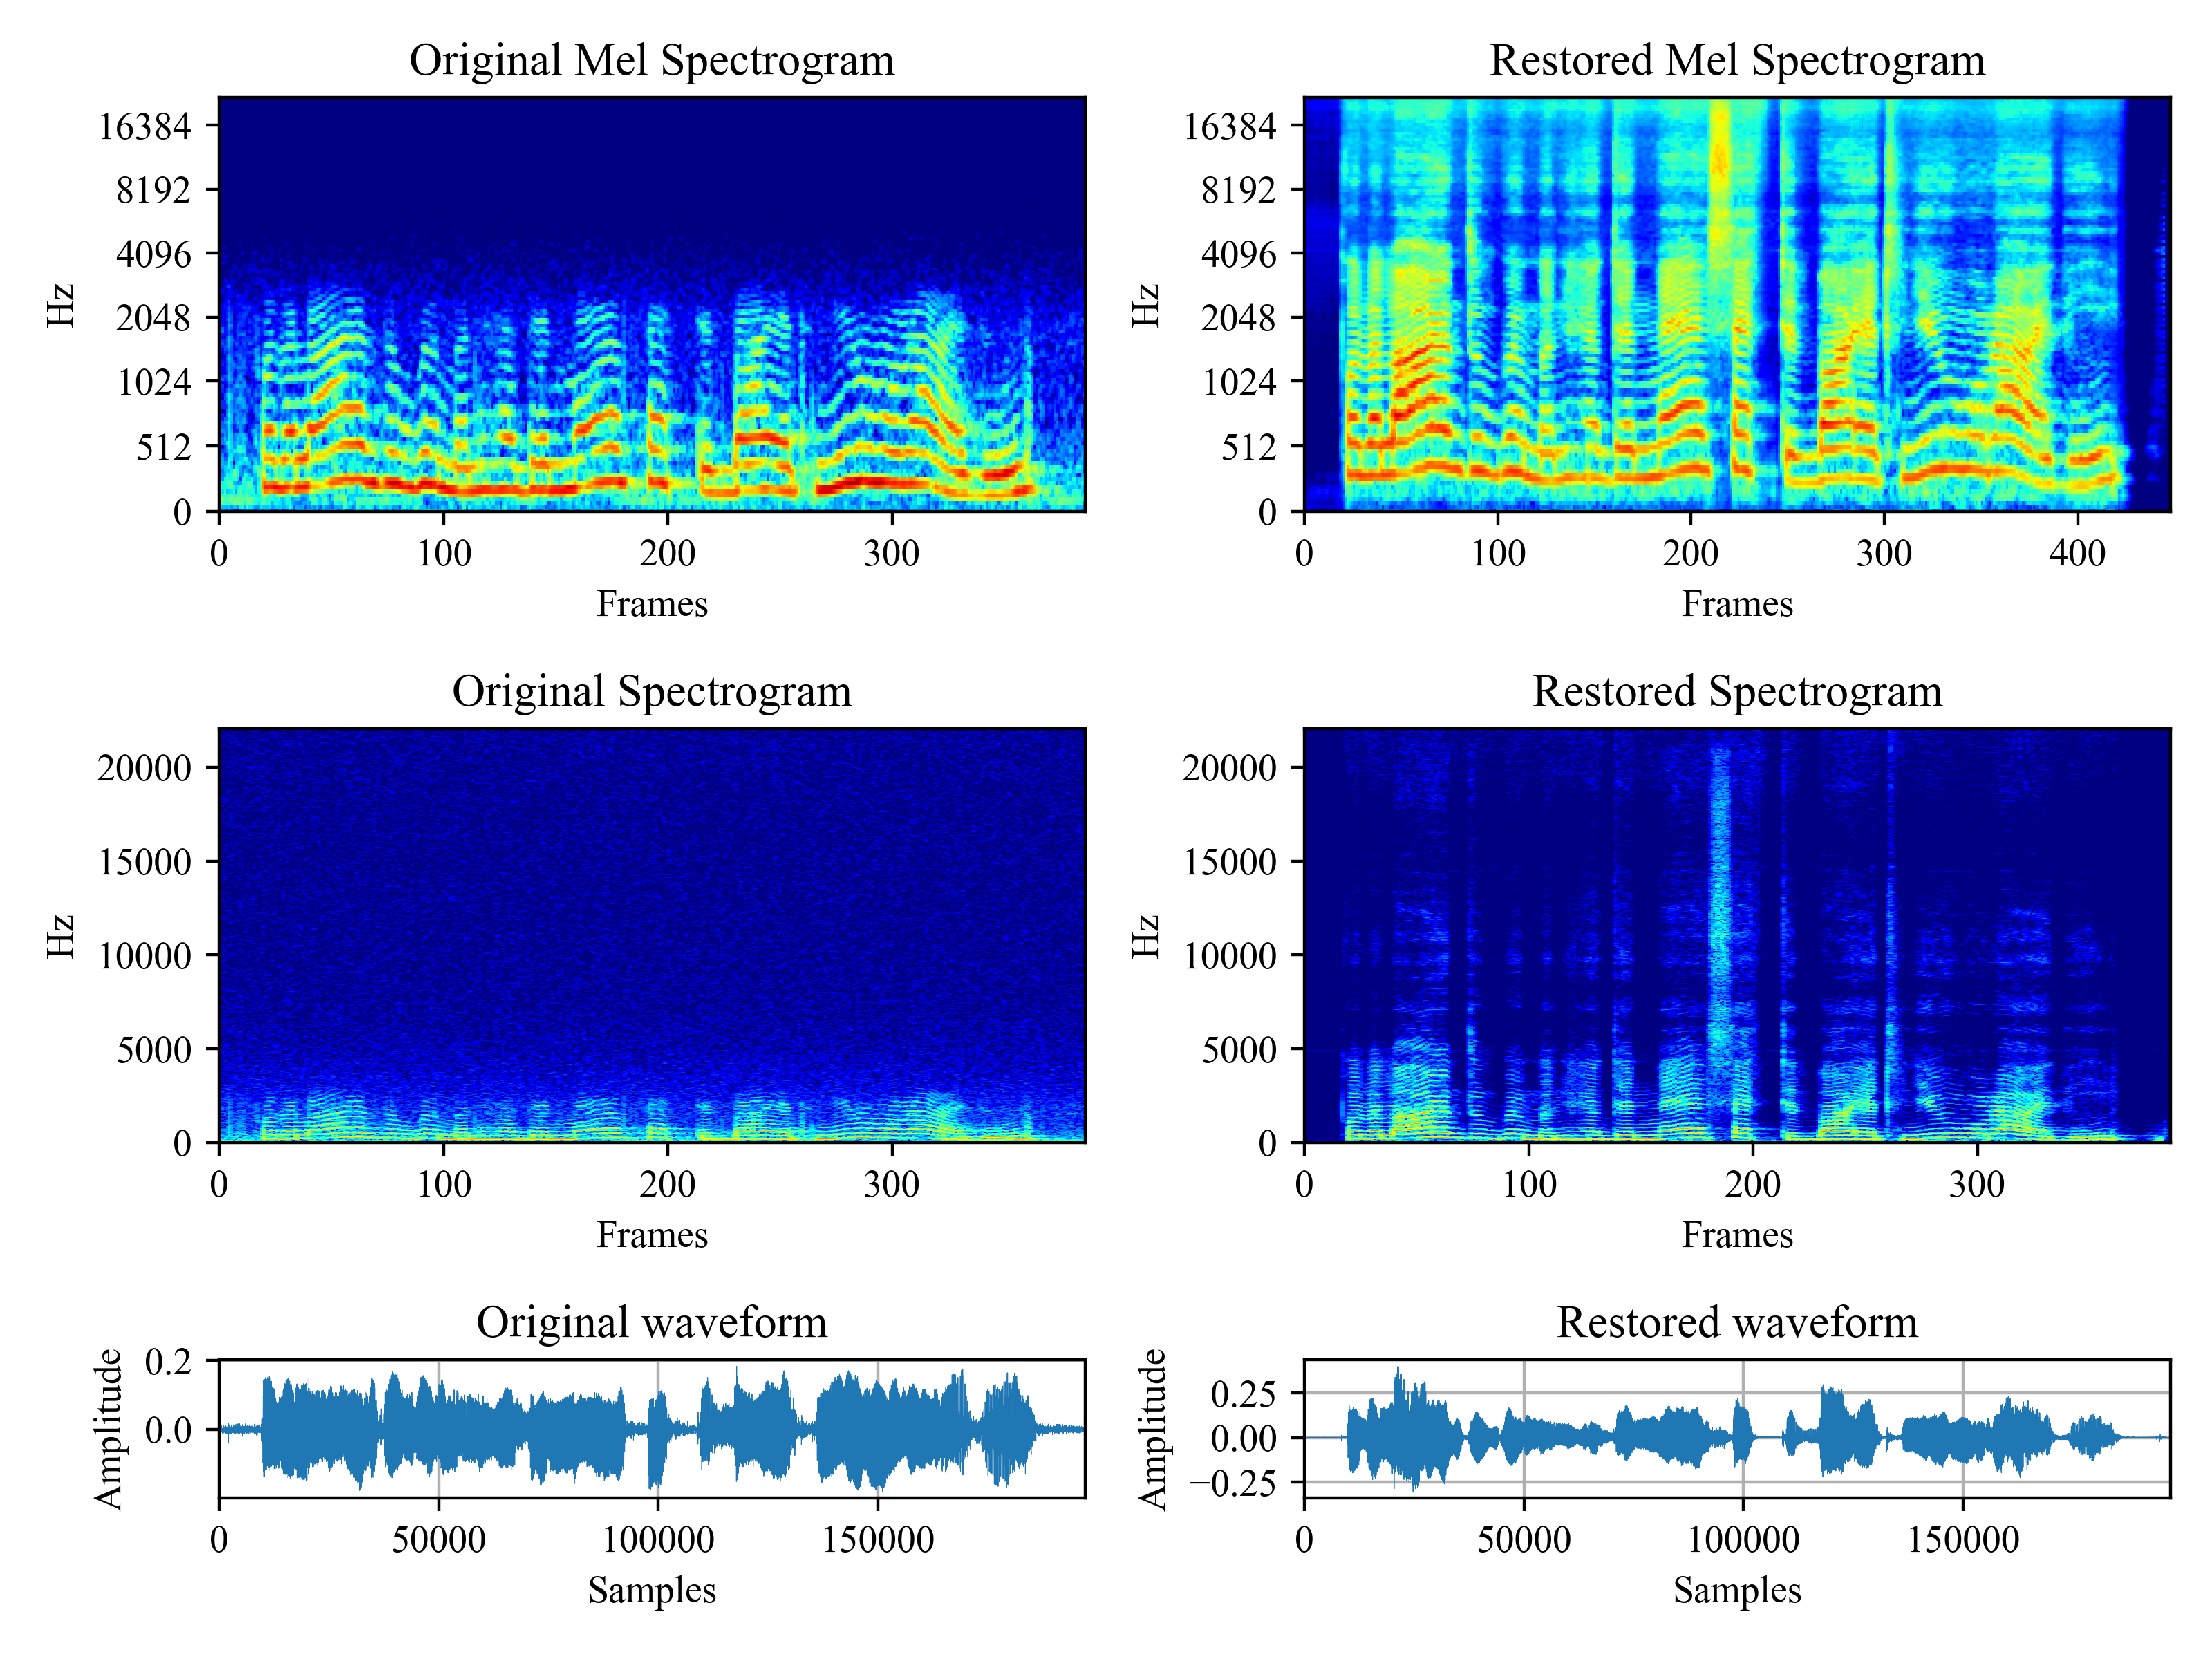2212x1659 pixels.
Task: Click 'Hz' axis label of Restored Mel Spectrogram
Action: coord(1145,305)
